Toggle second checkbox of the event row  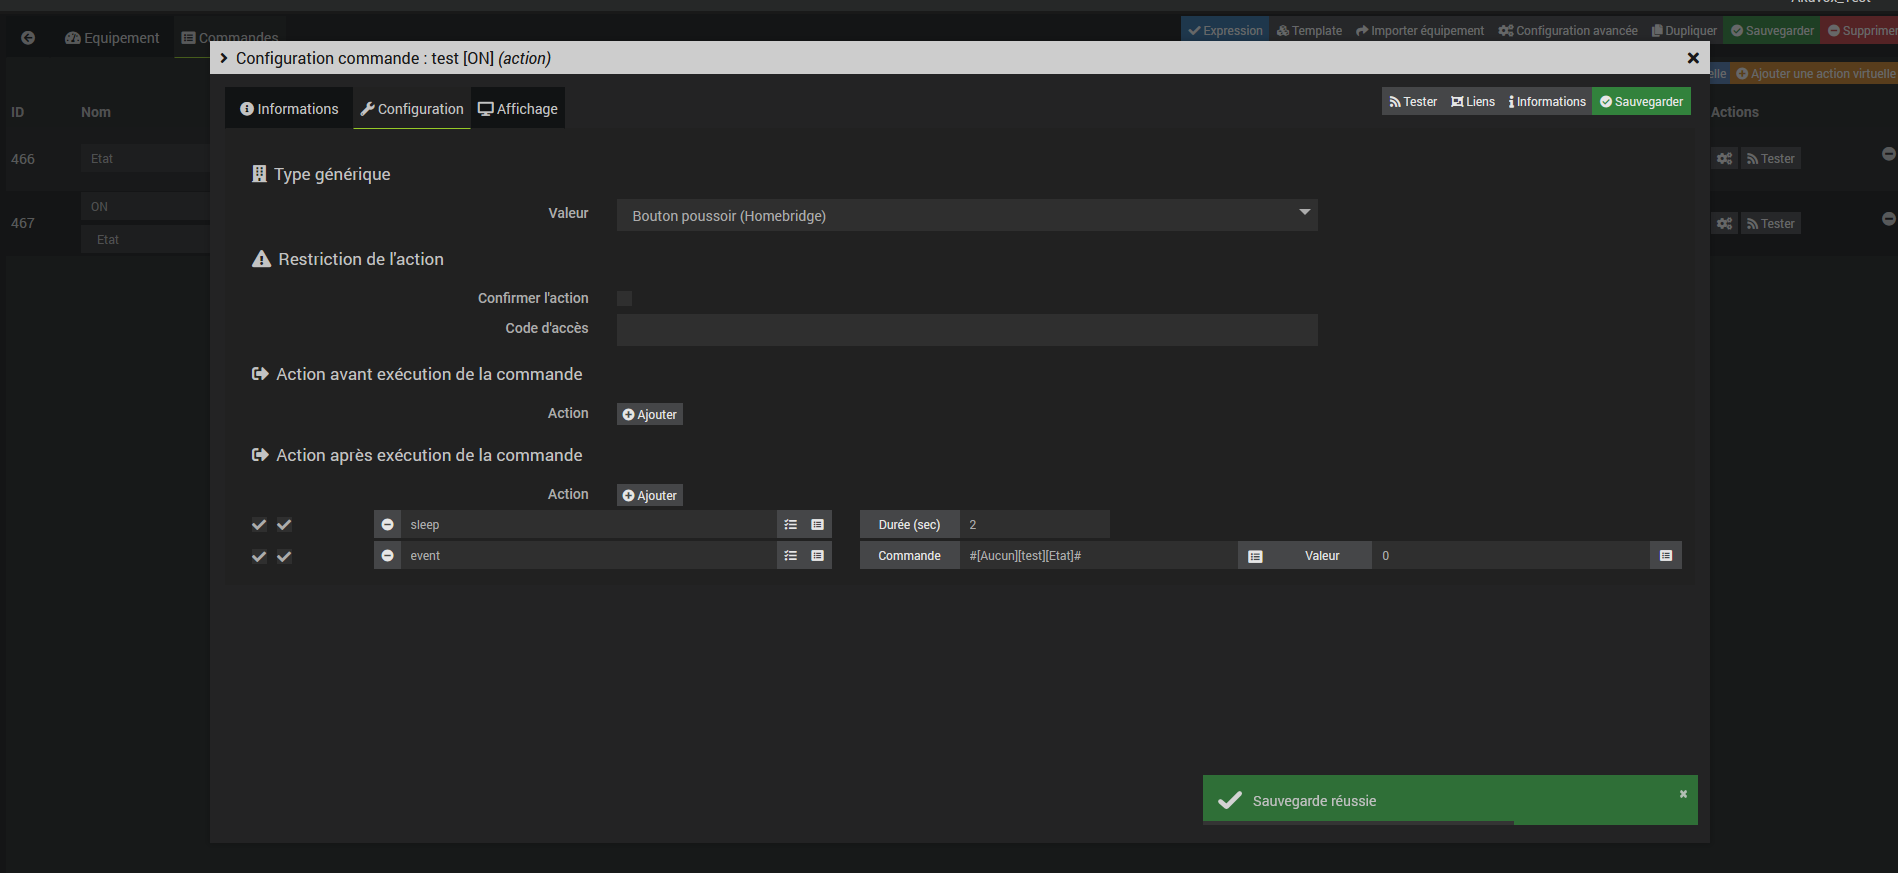click(x=284, y=556)
